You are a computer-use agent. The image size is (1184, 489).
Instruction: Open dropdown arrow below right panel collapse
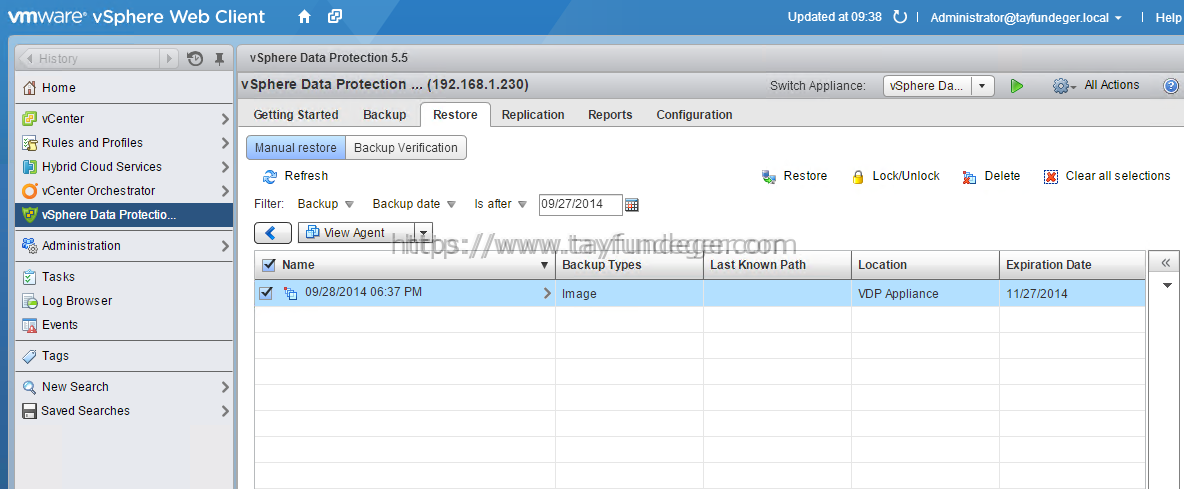(1167, 285)
